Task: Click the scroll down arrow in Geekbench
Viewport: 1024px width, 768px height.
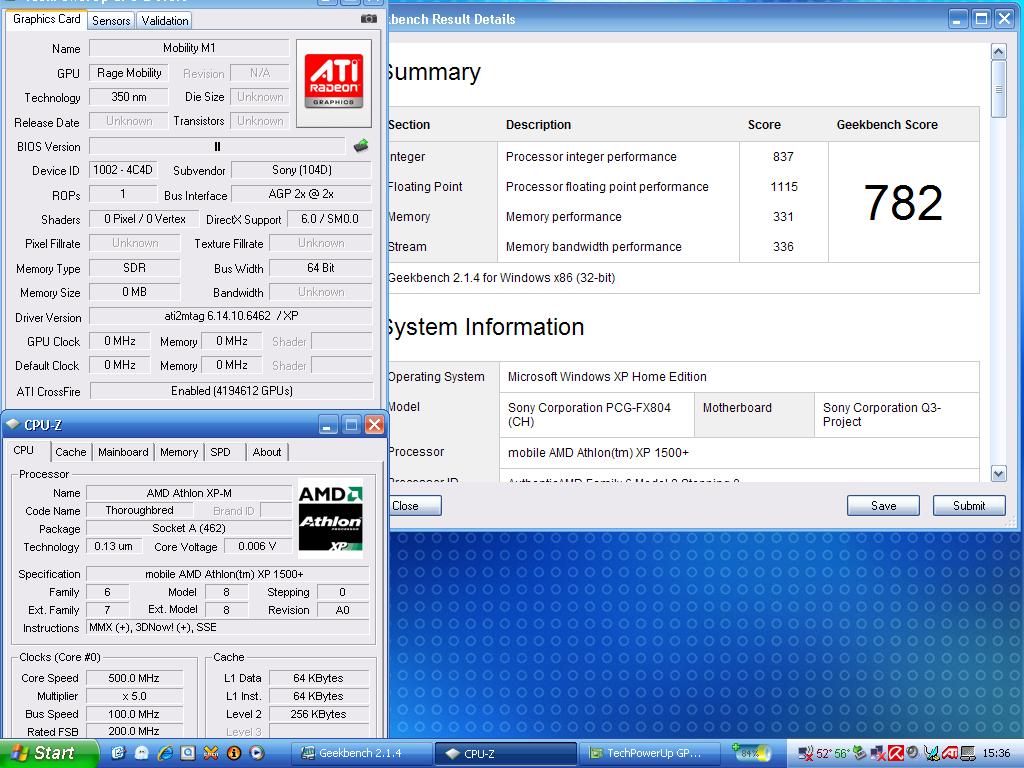Action: [x=998, y=473]
